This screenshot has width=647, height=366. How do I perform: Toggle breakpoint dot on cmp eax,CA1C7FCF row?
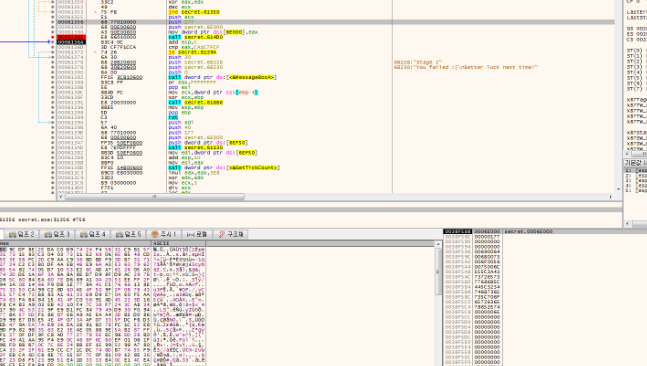pyautogui.click(x=52, y=47)
